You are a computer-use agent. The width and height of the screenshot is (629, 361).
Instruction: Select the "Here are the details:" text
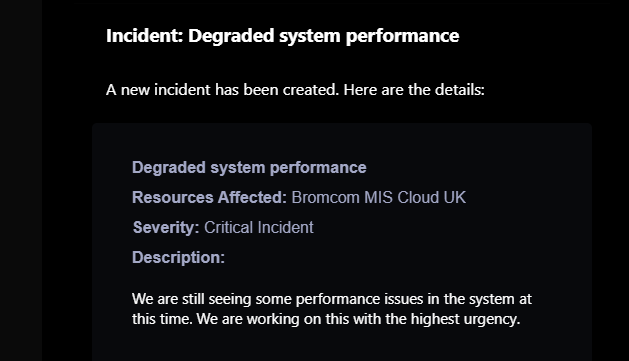click(x=414, y=90)
